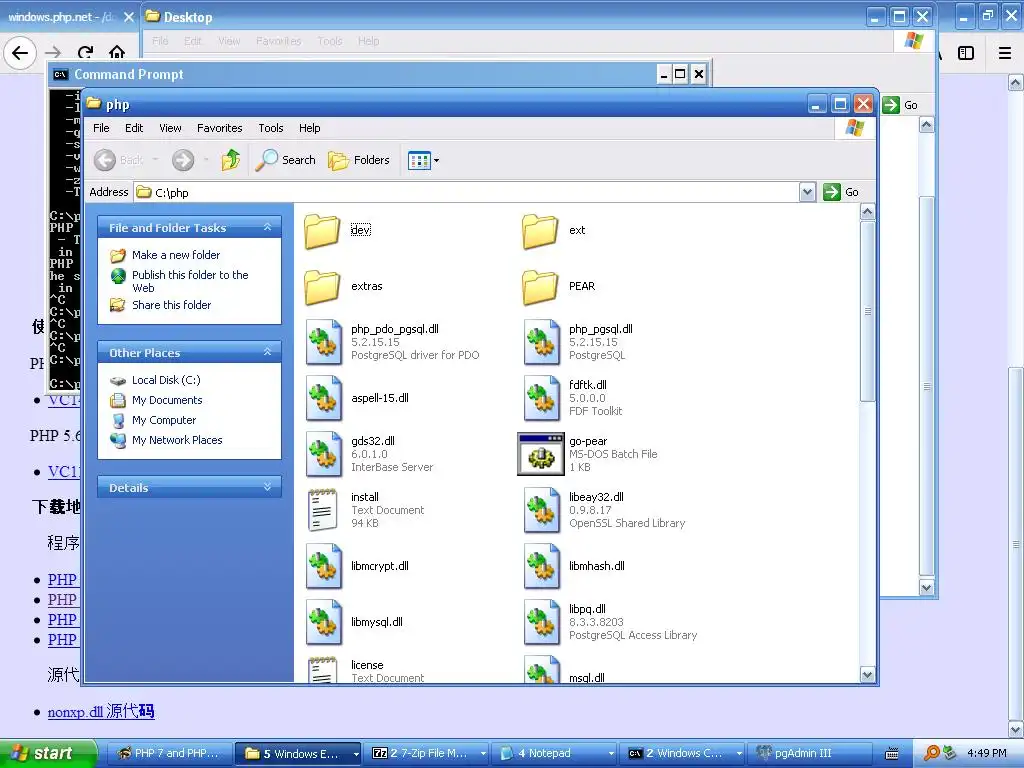Click the Forward navigation arrow in php window
Screen dimensions: 1024x768
pos(183,160)
